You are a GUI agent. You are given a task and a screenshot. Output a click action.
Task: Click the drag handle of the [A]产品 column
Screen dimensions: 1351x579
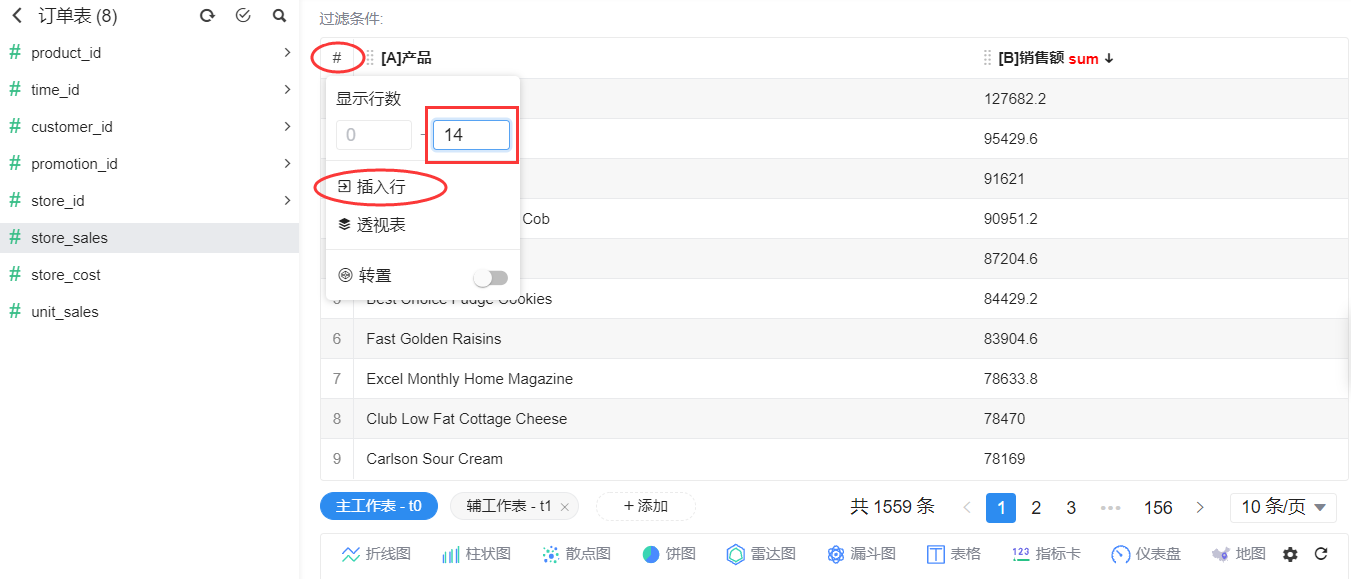click(x=370, y=58)
